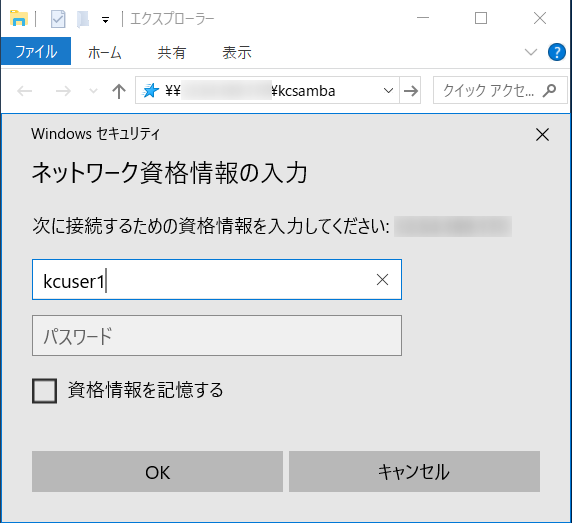The image size is (572, 523).
Task: Click the Up arrow navigation icon
Action: pos(119,91)
